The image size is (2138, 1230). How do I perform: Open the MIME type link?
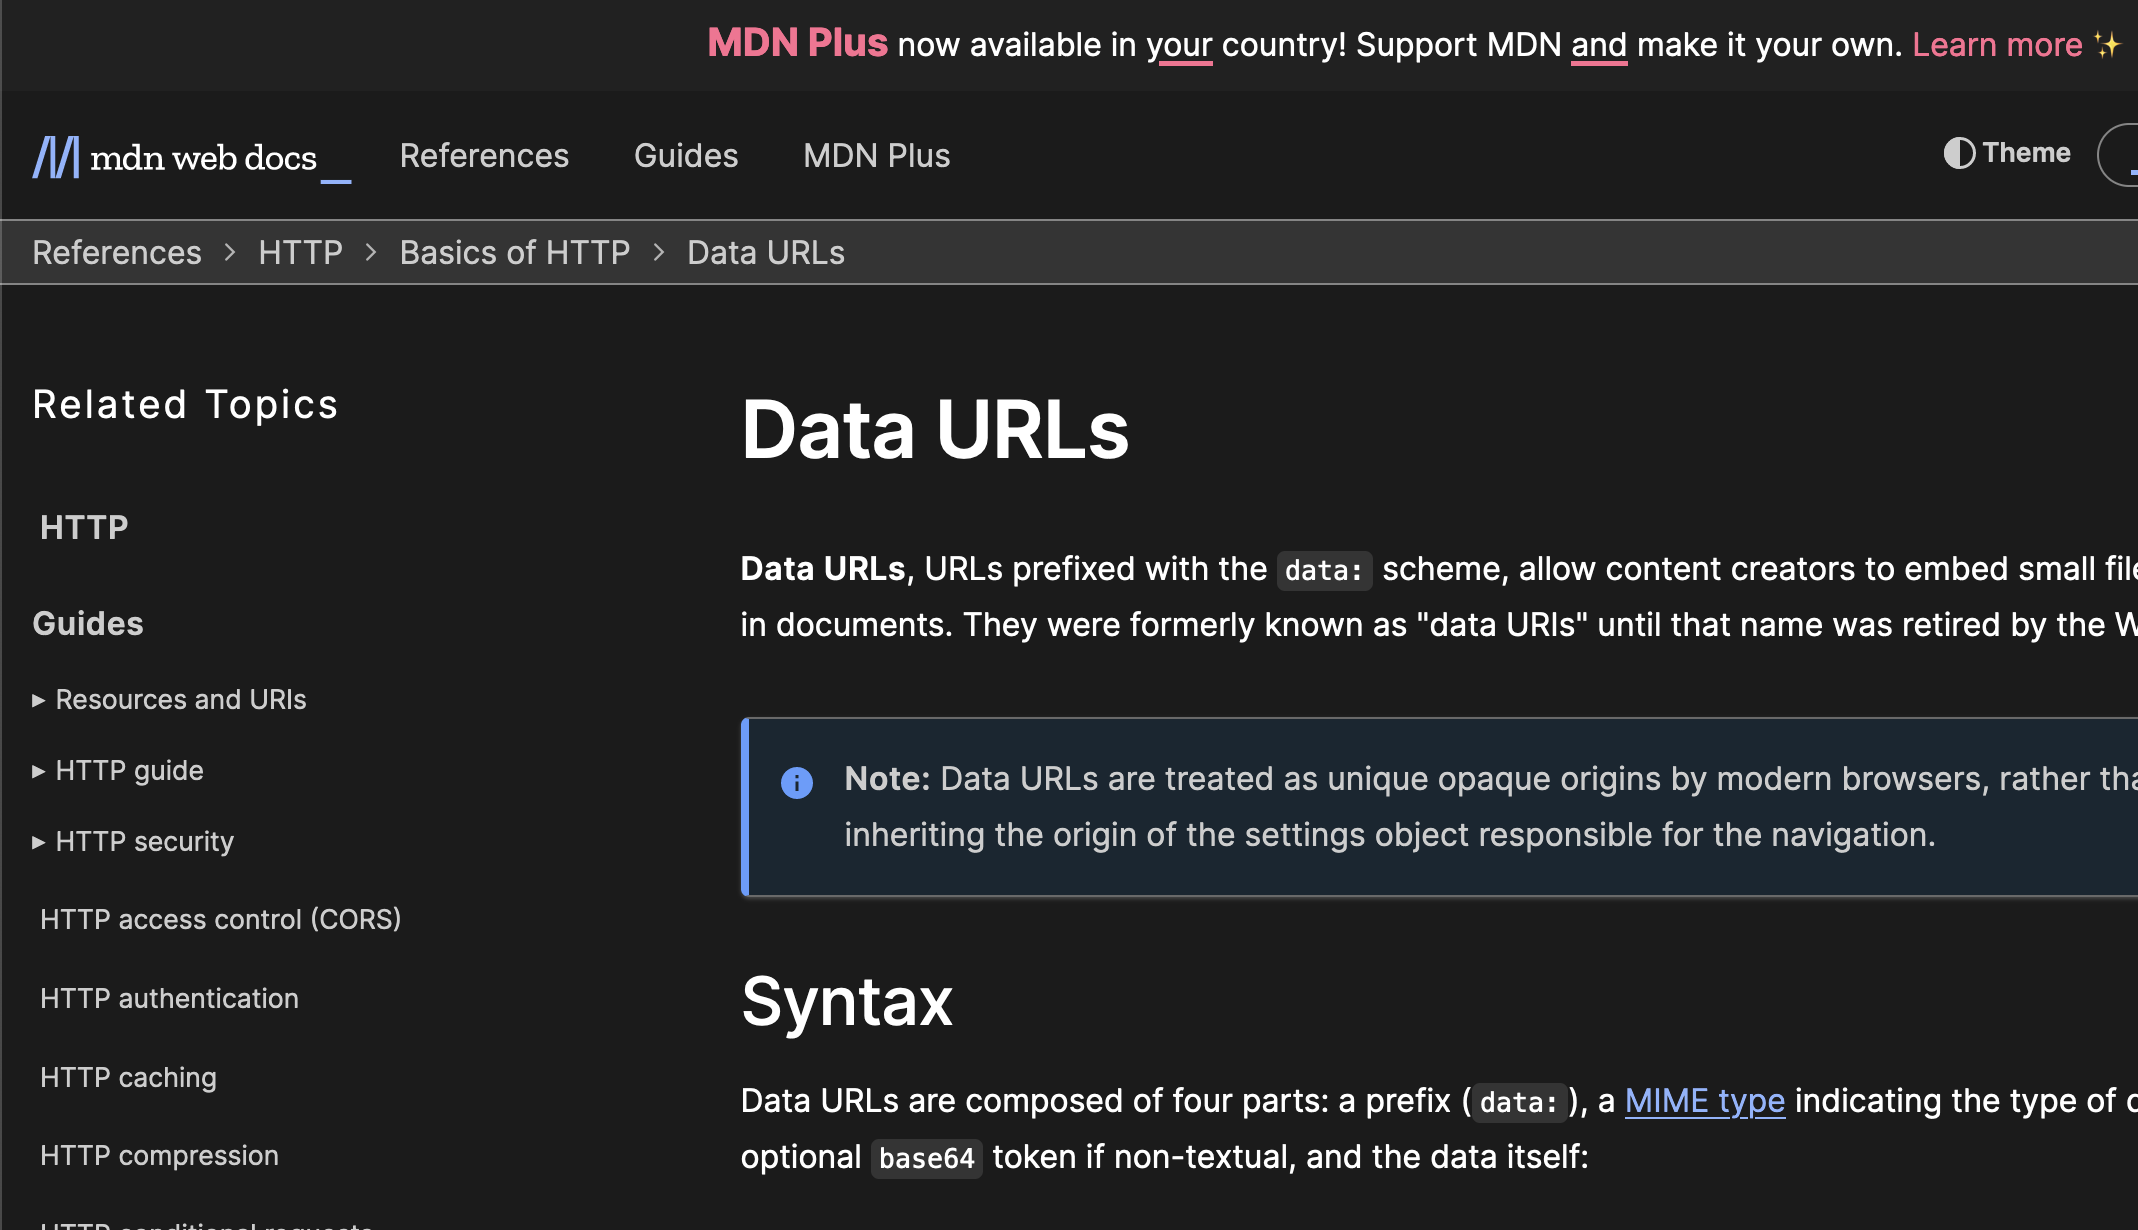click(x=1704, y=1101)
